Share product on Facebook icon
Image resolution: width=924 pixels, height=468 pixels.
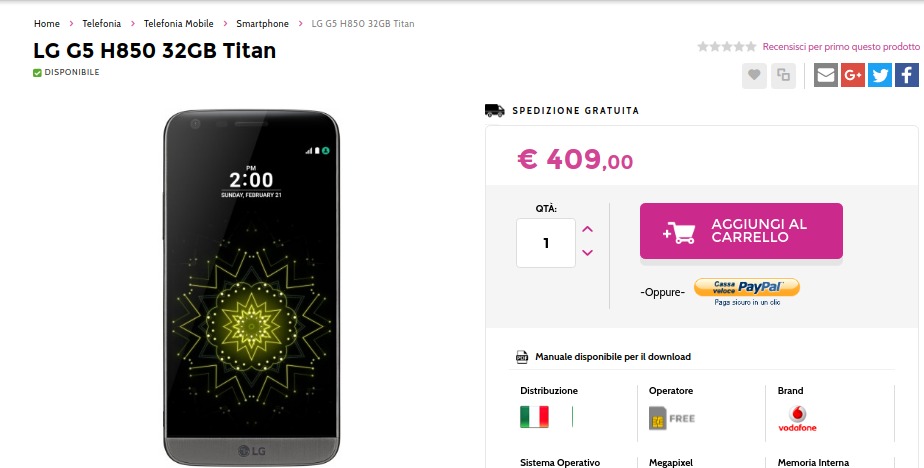[x=907, y=75]
